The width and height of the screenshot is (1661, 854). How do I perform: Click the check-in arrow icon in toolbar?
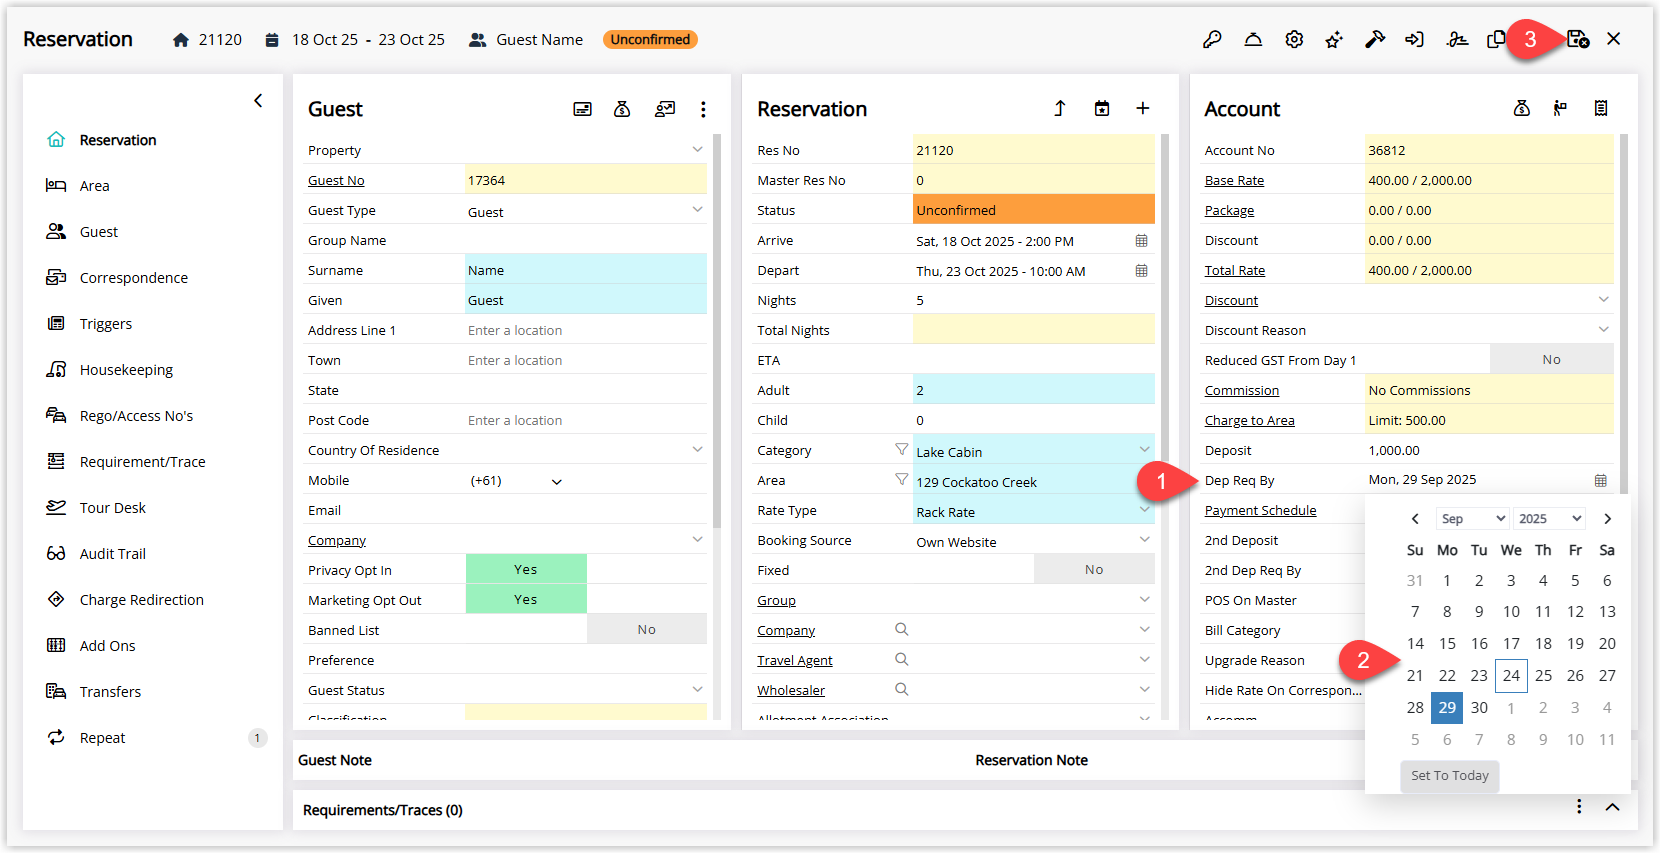(1415, 39)
